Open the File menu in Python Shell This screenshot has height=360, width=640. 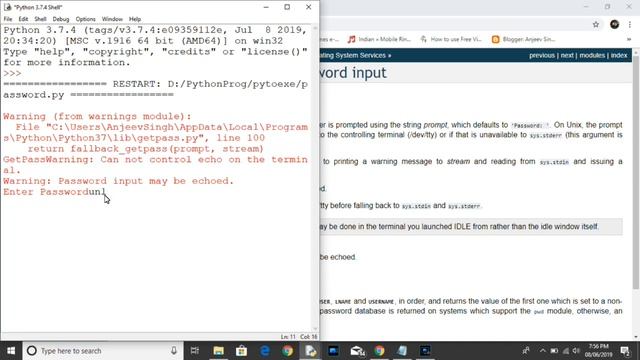click(x=8, y=19)
